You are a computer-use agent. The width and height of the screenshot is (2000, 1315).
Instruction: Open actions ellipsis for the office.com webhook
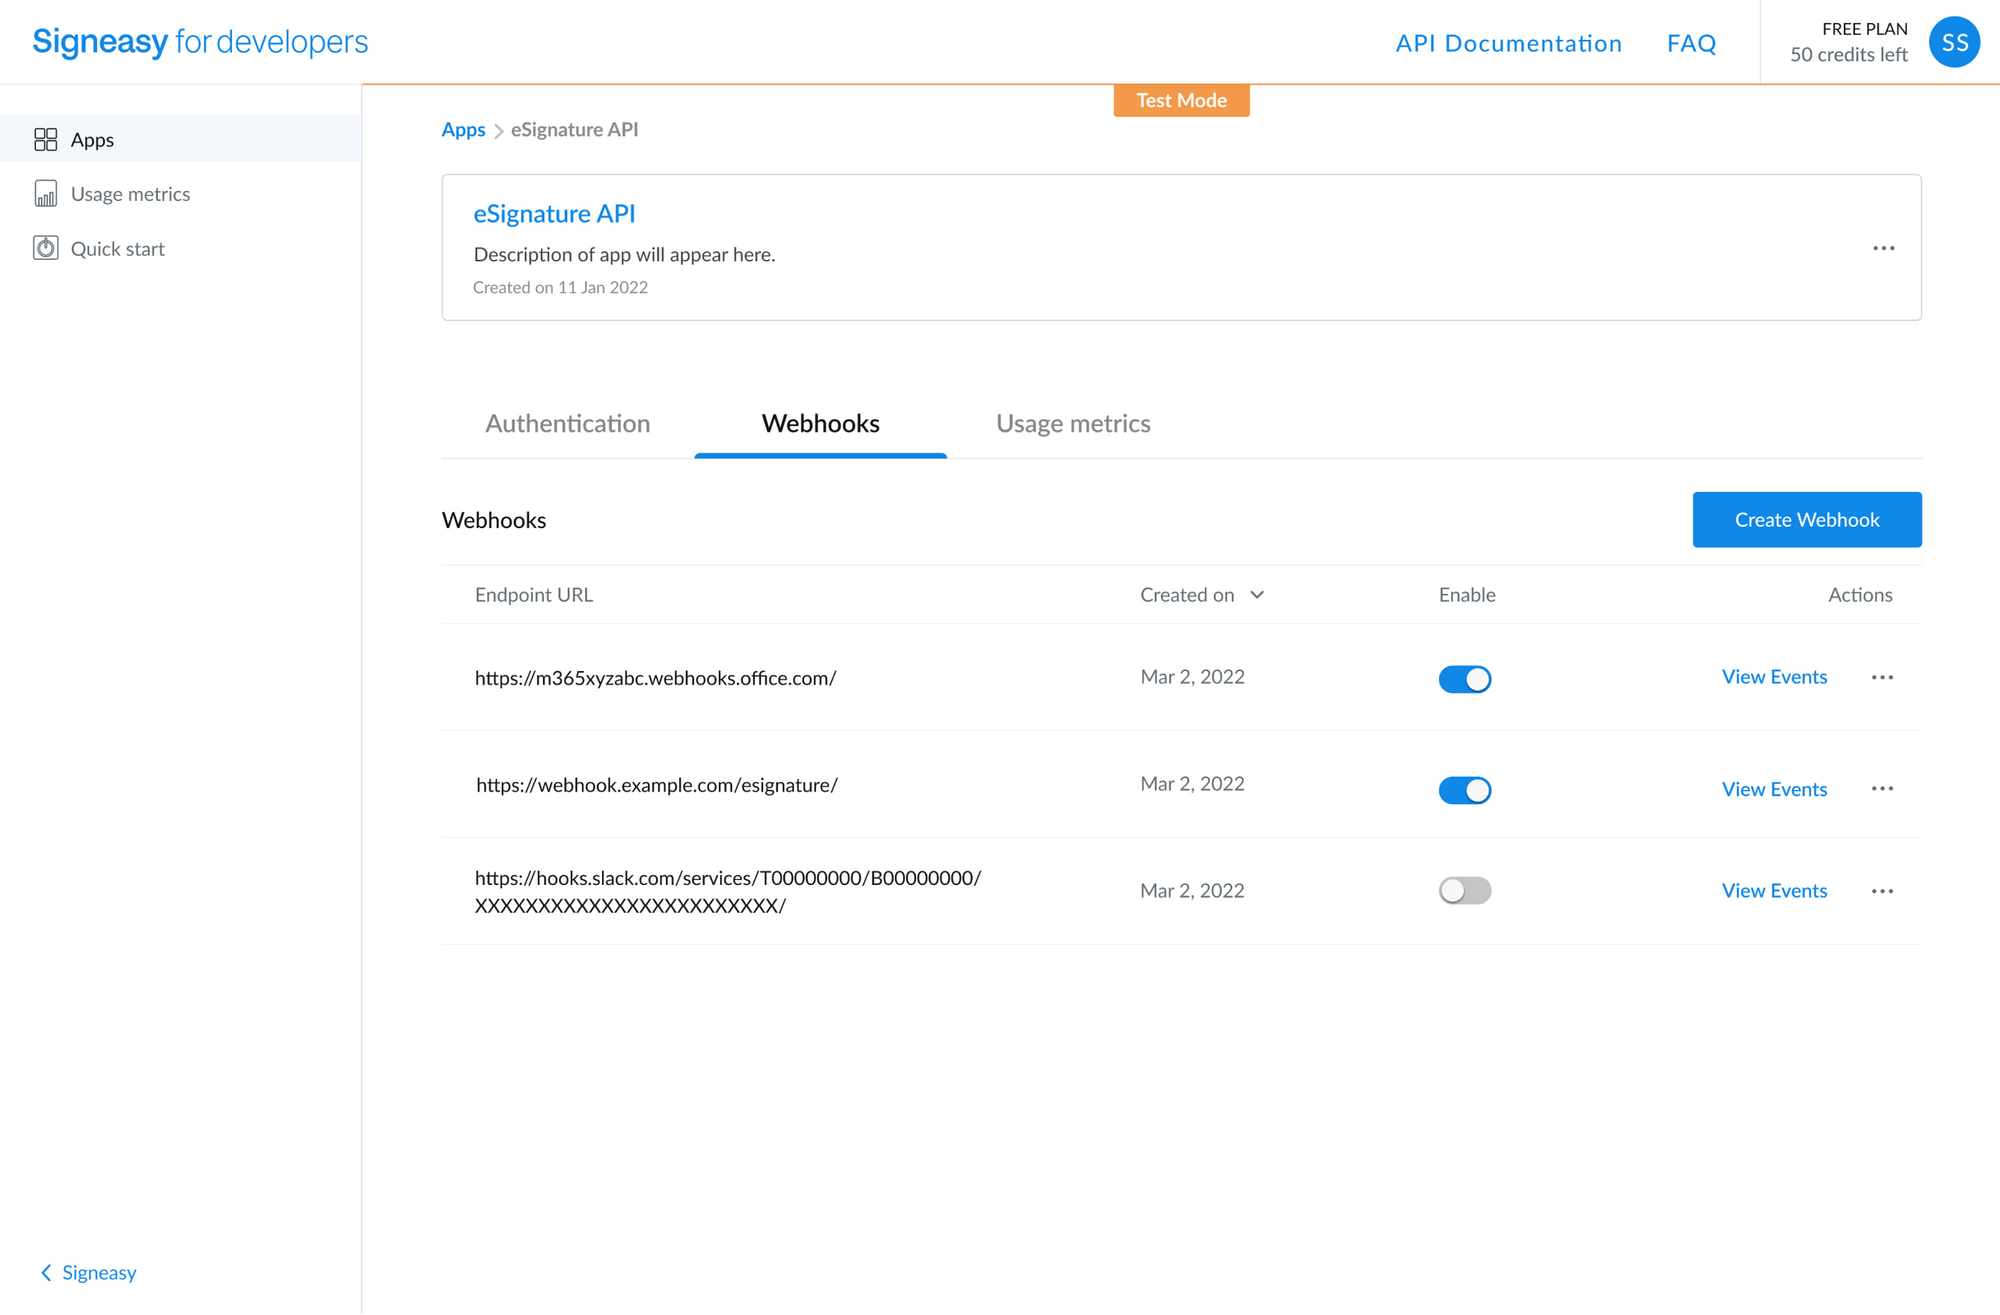click(x=1883, y=678)
